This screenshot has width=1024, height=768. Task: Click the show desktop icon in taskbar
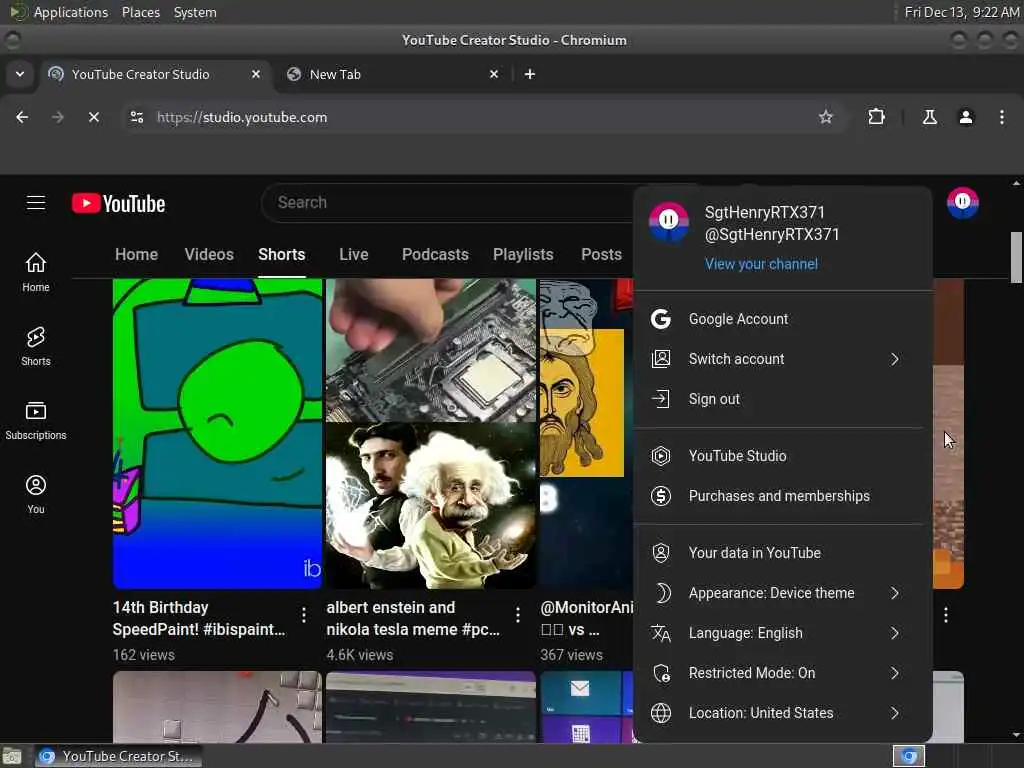[12, 756]
